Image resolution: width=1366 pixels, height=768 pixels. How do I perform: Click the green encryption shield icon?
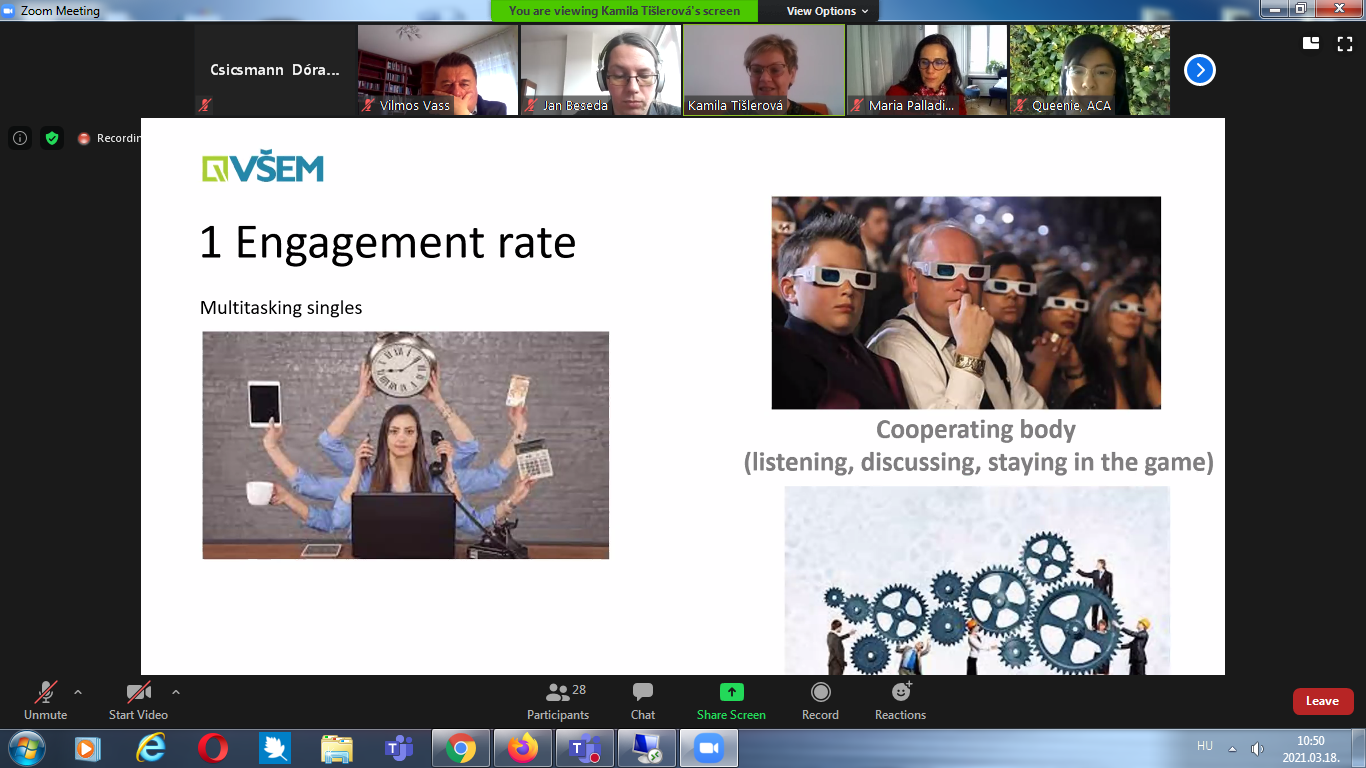[x=52, y=138]
